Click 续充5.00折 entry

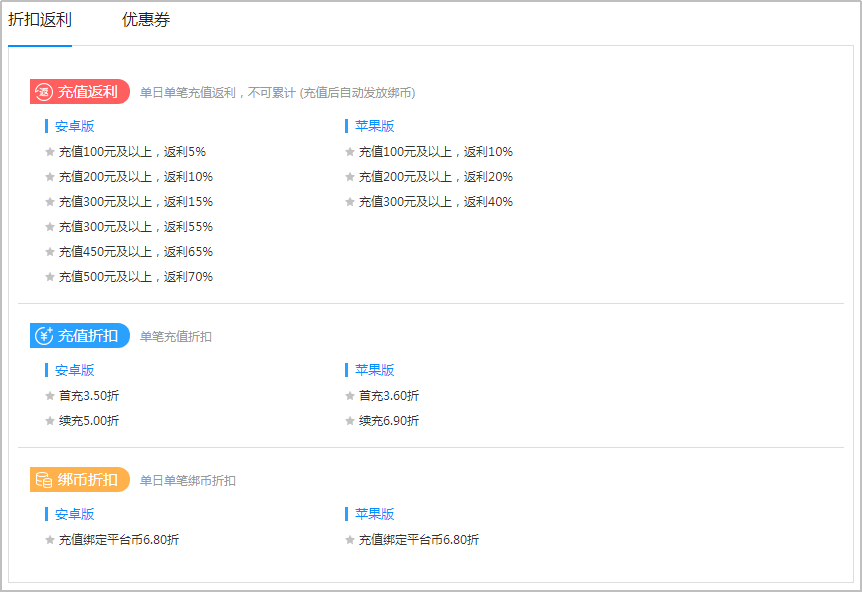(x=89, y=421)
